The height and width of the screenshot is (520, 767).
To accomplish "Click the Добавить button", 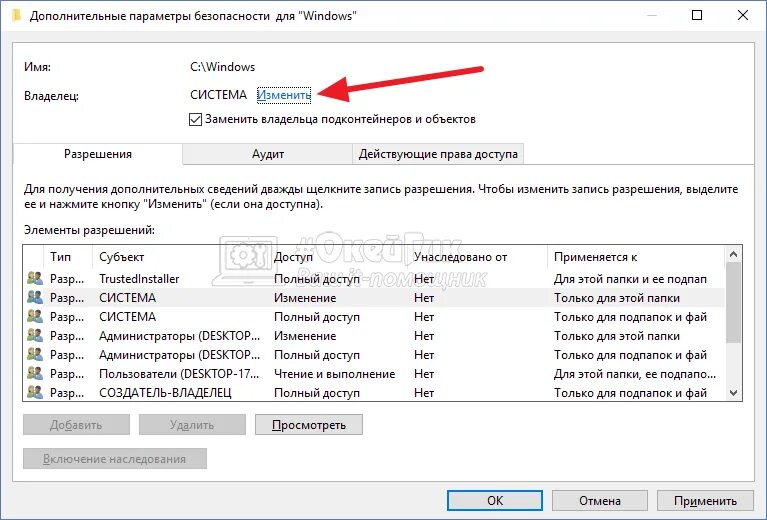I will pos(76,425).
